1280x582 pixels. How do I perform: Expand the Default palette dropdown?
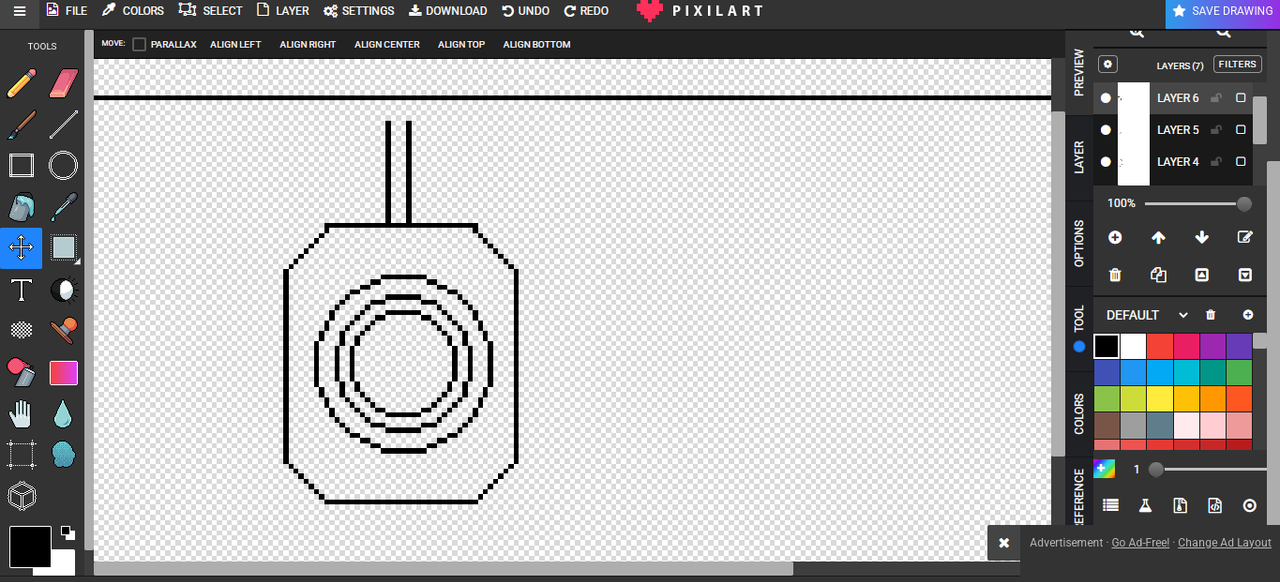(1183, 315)
